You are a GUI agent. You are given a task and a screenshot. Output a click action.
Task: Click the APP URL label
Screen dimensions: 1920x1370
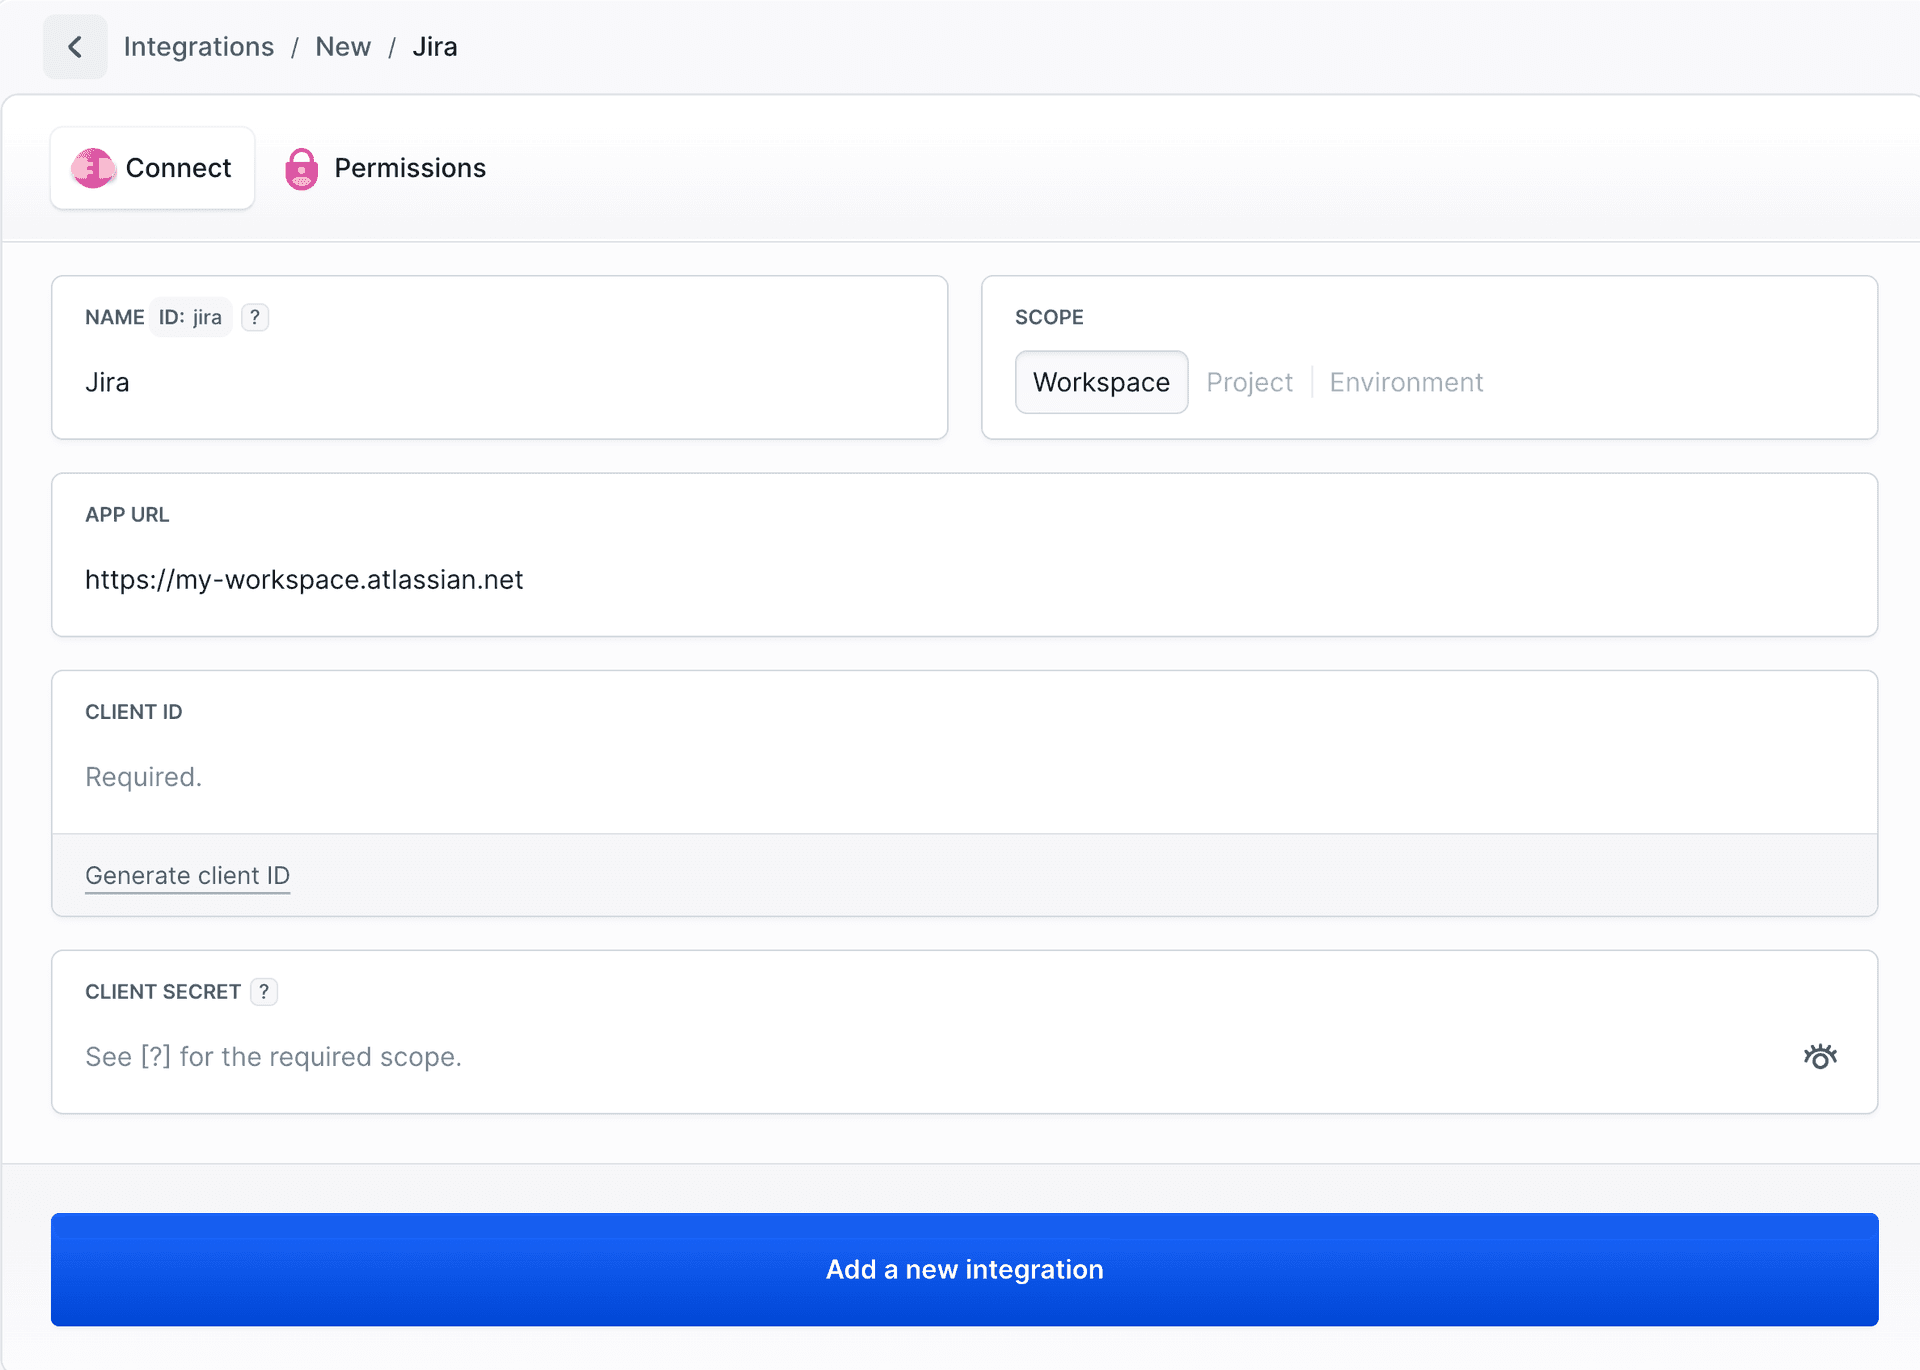[127, 515]
